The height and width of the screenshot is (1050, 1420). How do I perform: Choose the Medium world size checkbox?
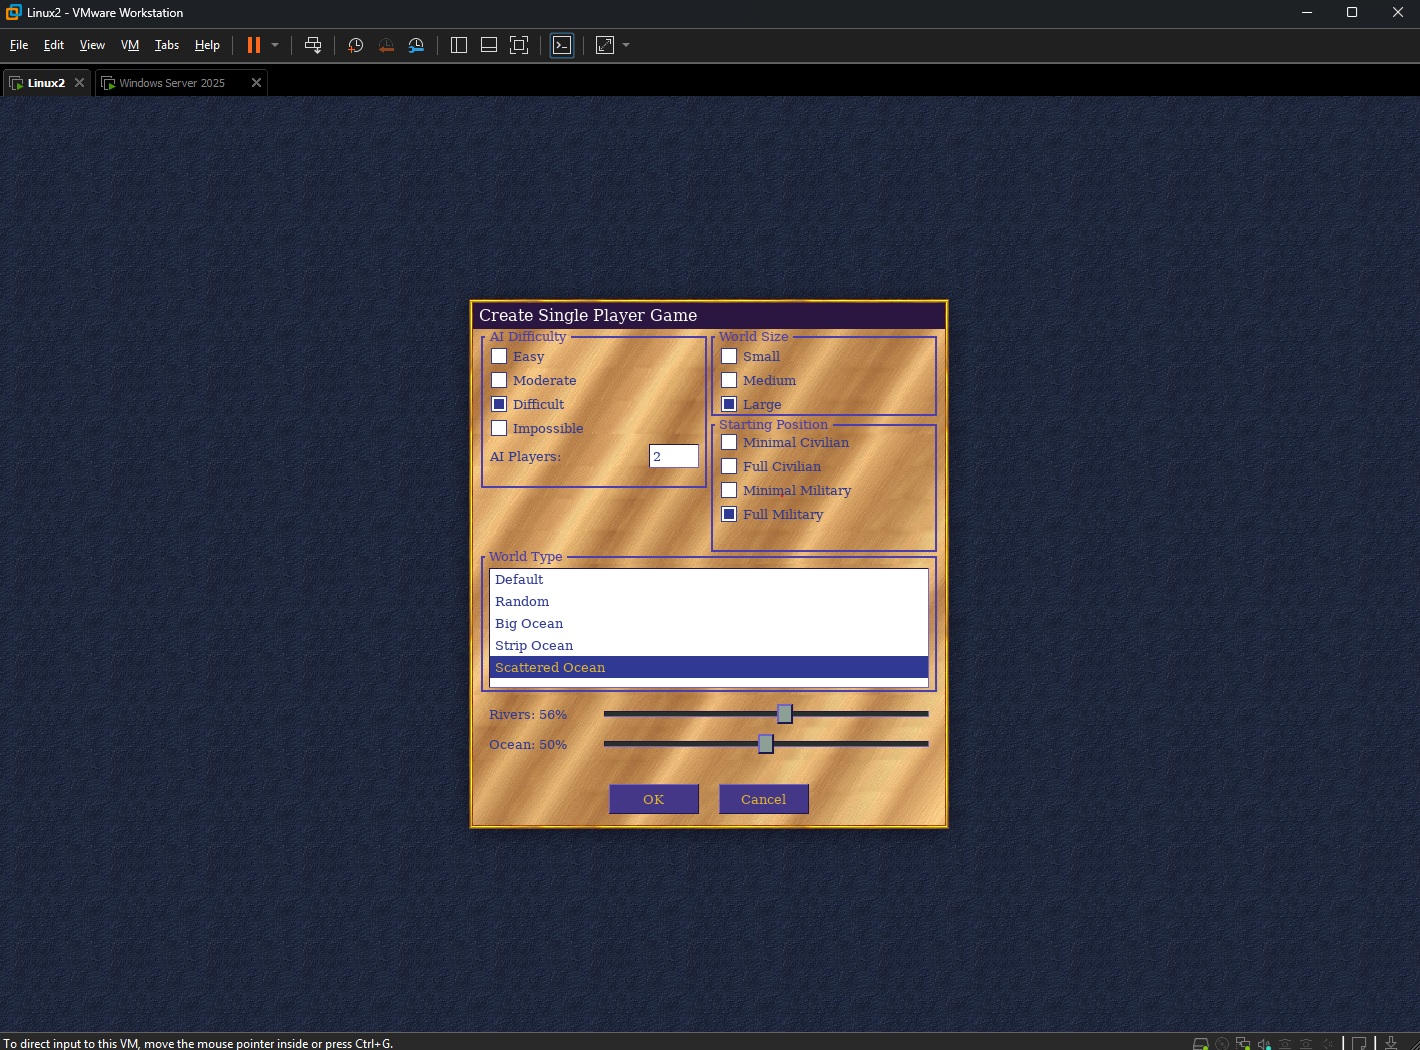729,380
